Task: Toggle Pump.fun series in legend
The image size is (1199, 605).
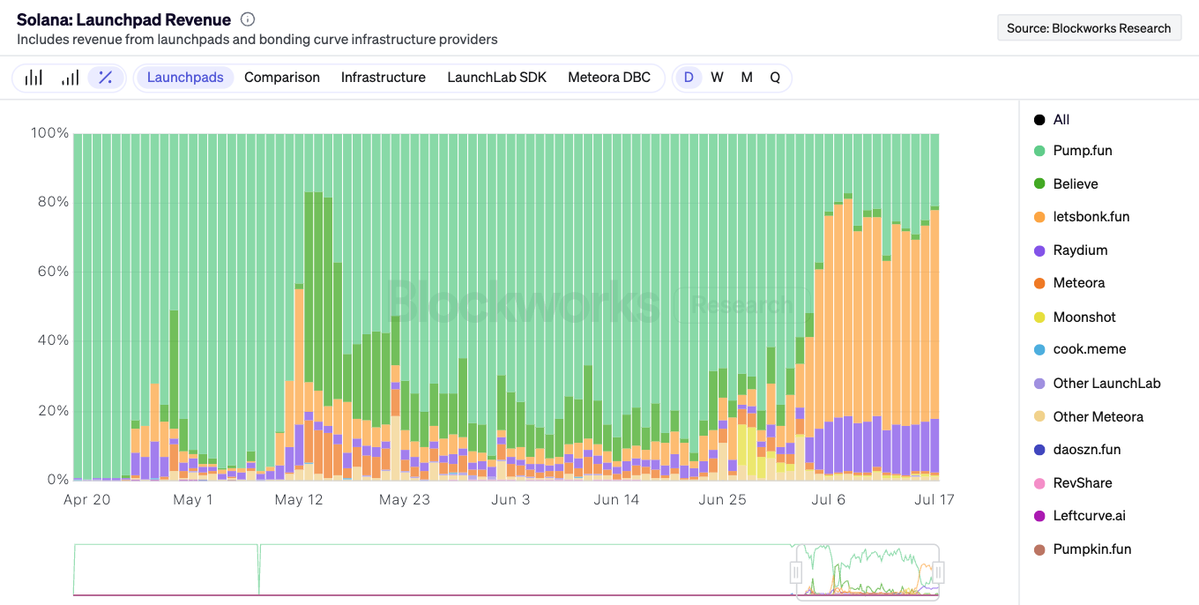Action: click(x=1073, y=151)
